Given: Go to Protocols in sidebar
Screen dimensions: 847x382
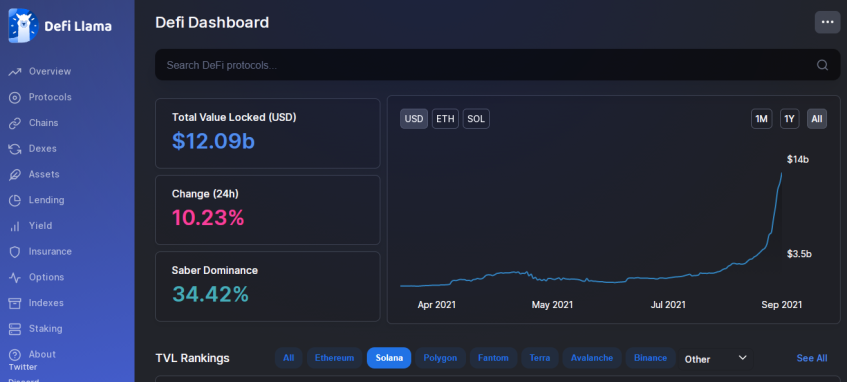Looking at the screenshot, I should coord(50,97).
